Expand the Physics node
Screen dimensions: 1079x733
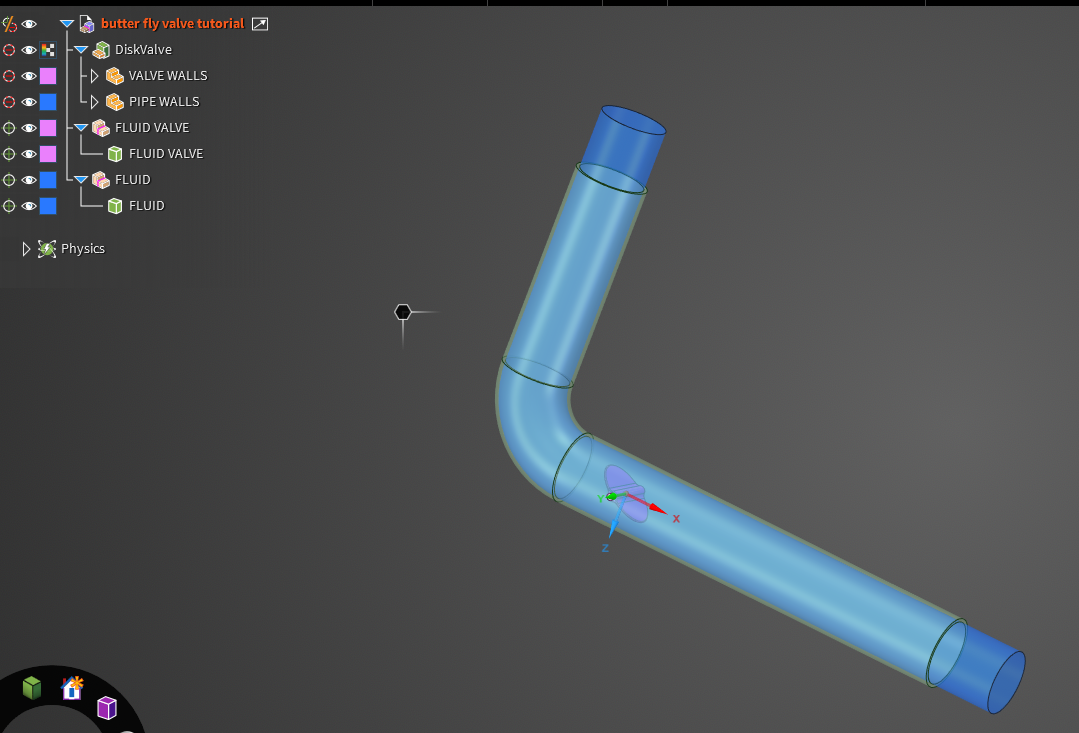click(x=26, y=248)
